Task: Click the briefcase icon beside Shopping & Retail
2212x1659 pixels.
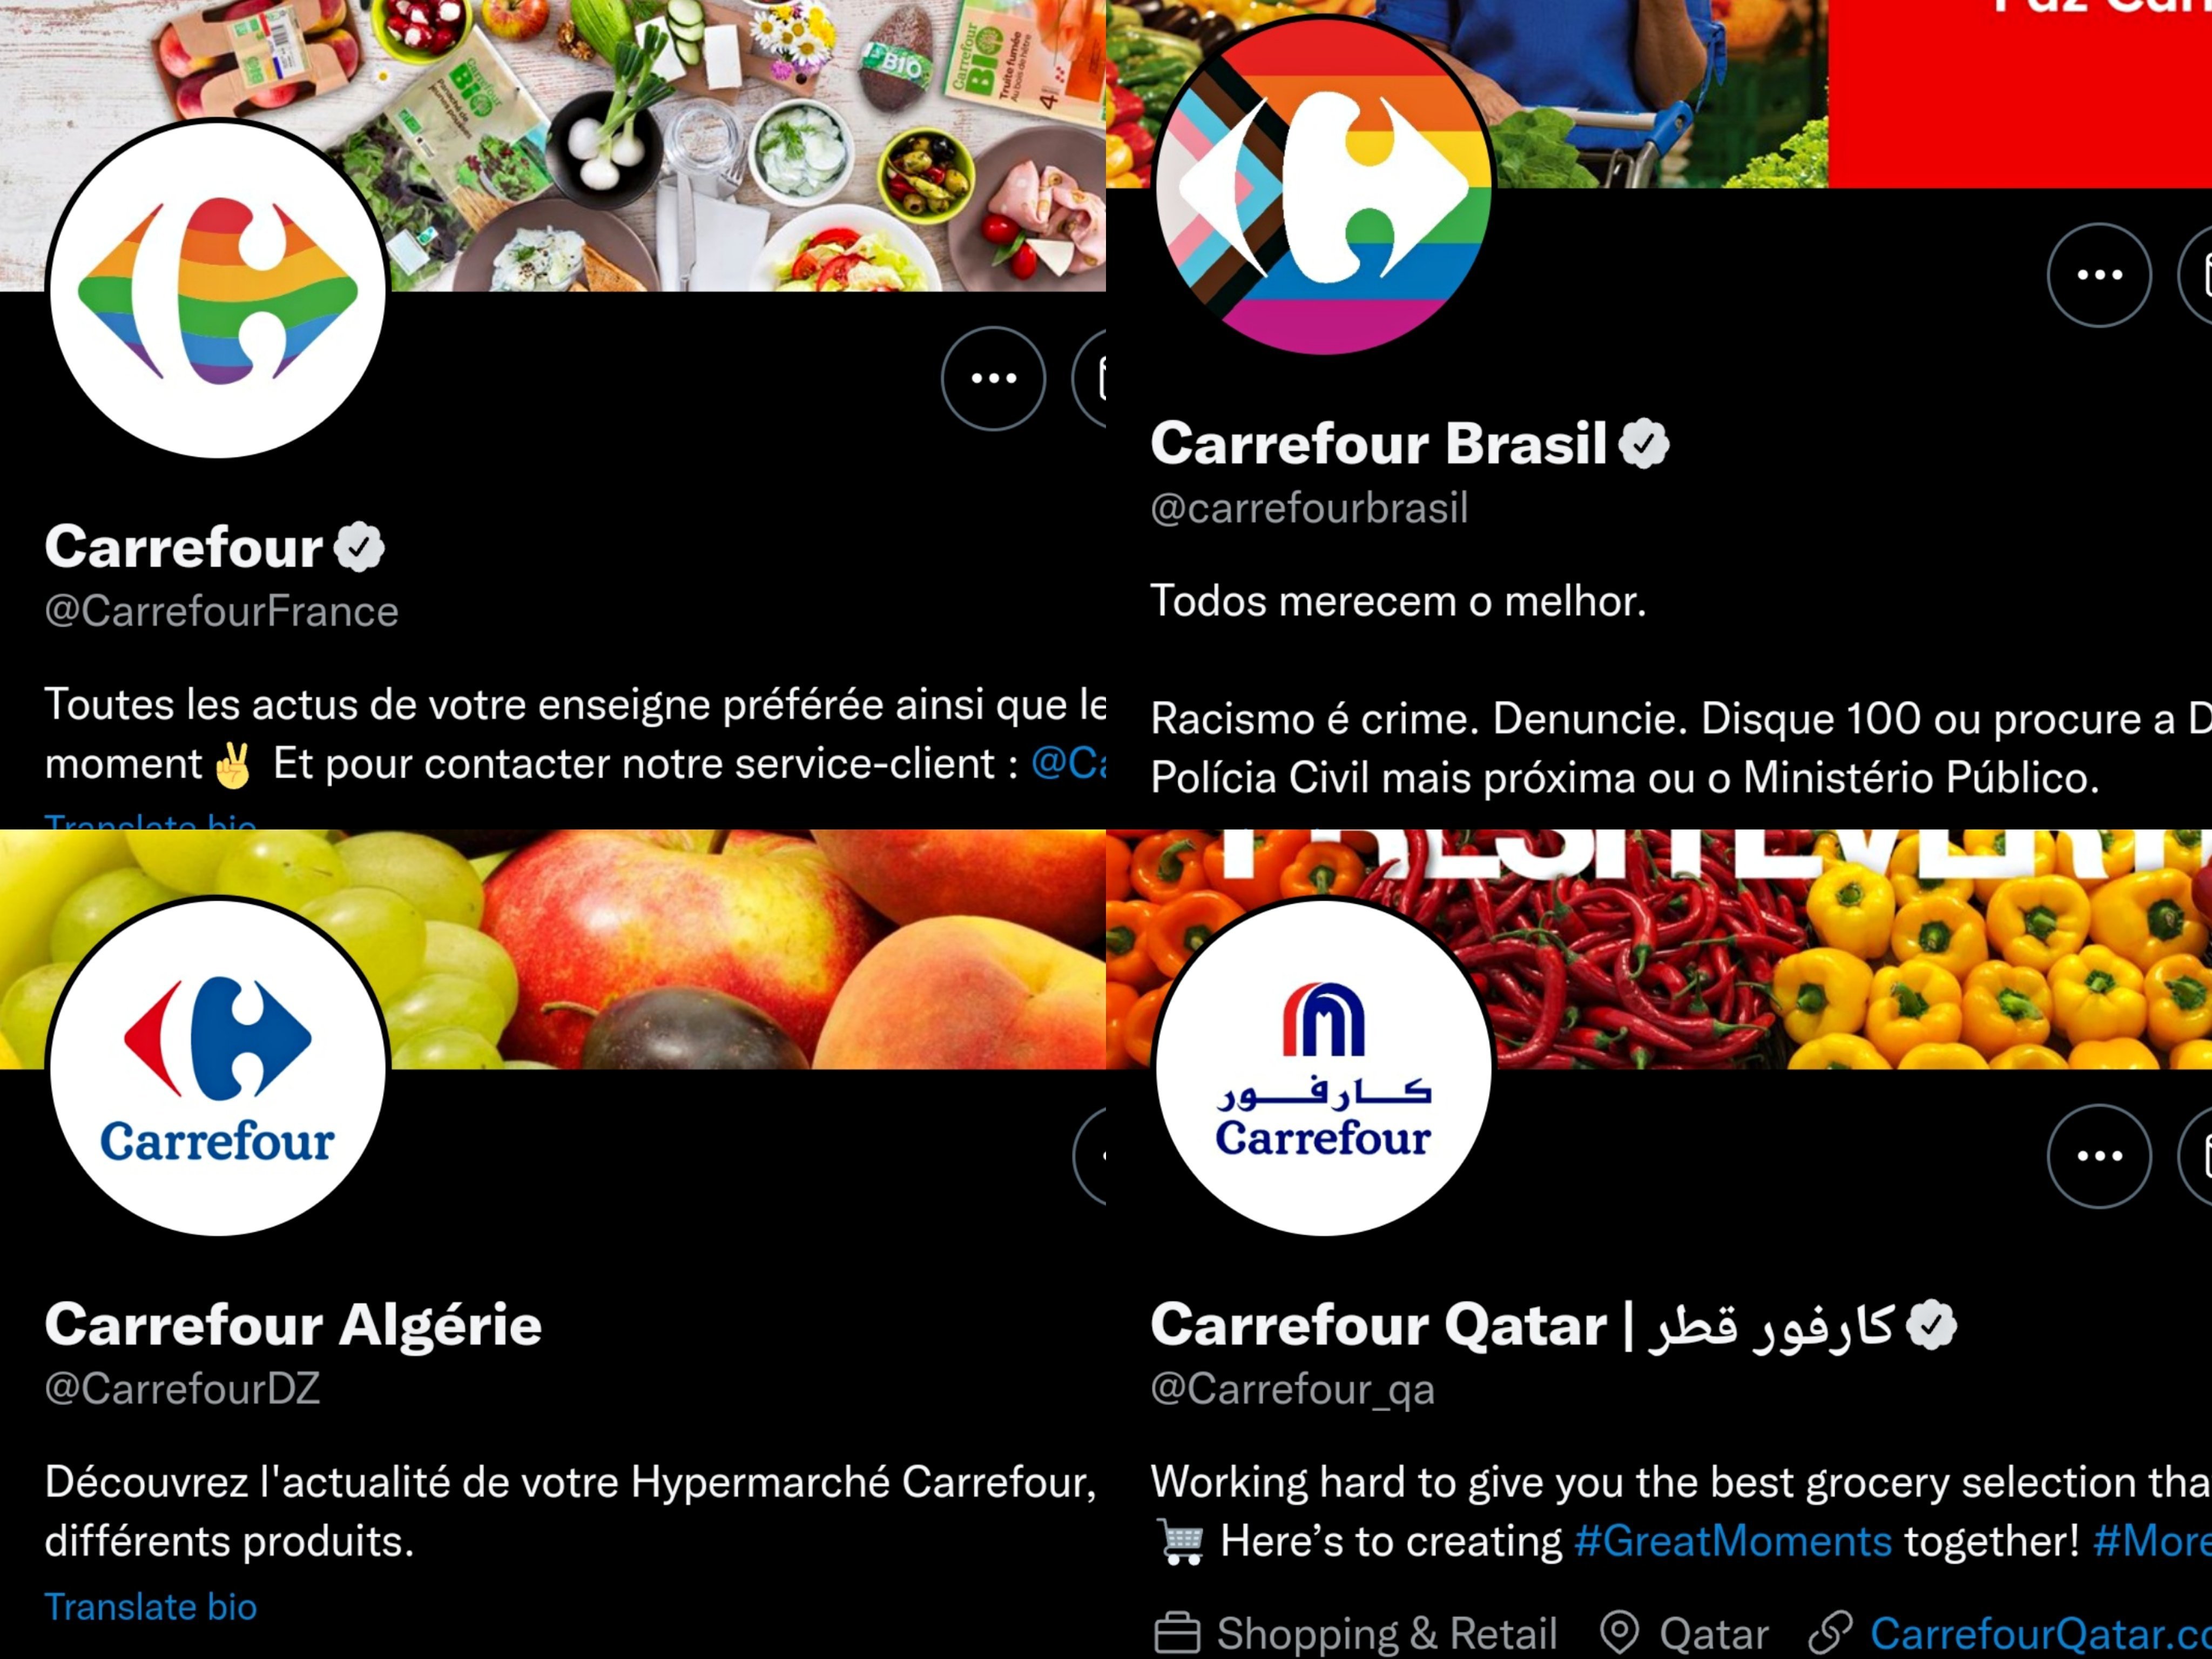Action: (x=1177, y=1633)
